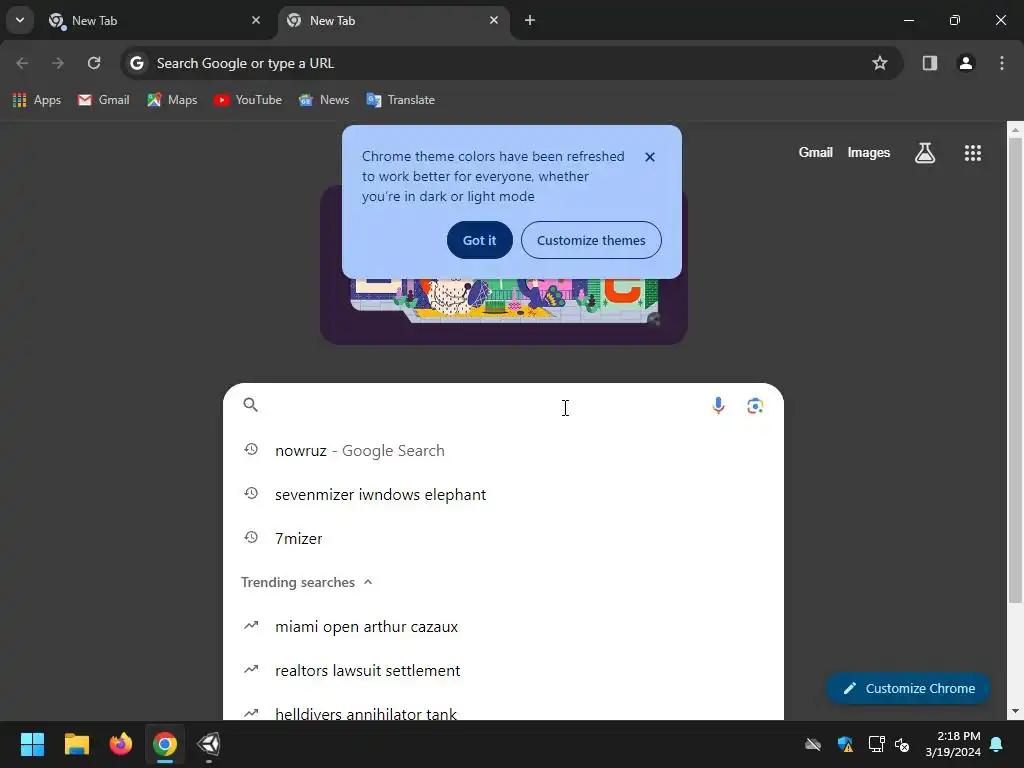Open Translate bookmark
This screenshot has height=768, width=1024.
pos(401,100)
